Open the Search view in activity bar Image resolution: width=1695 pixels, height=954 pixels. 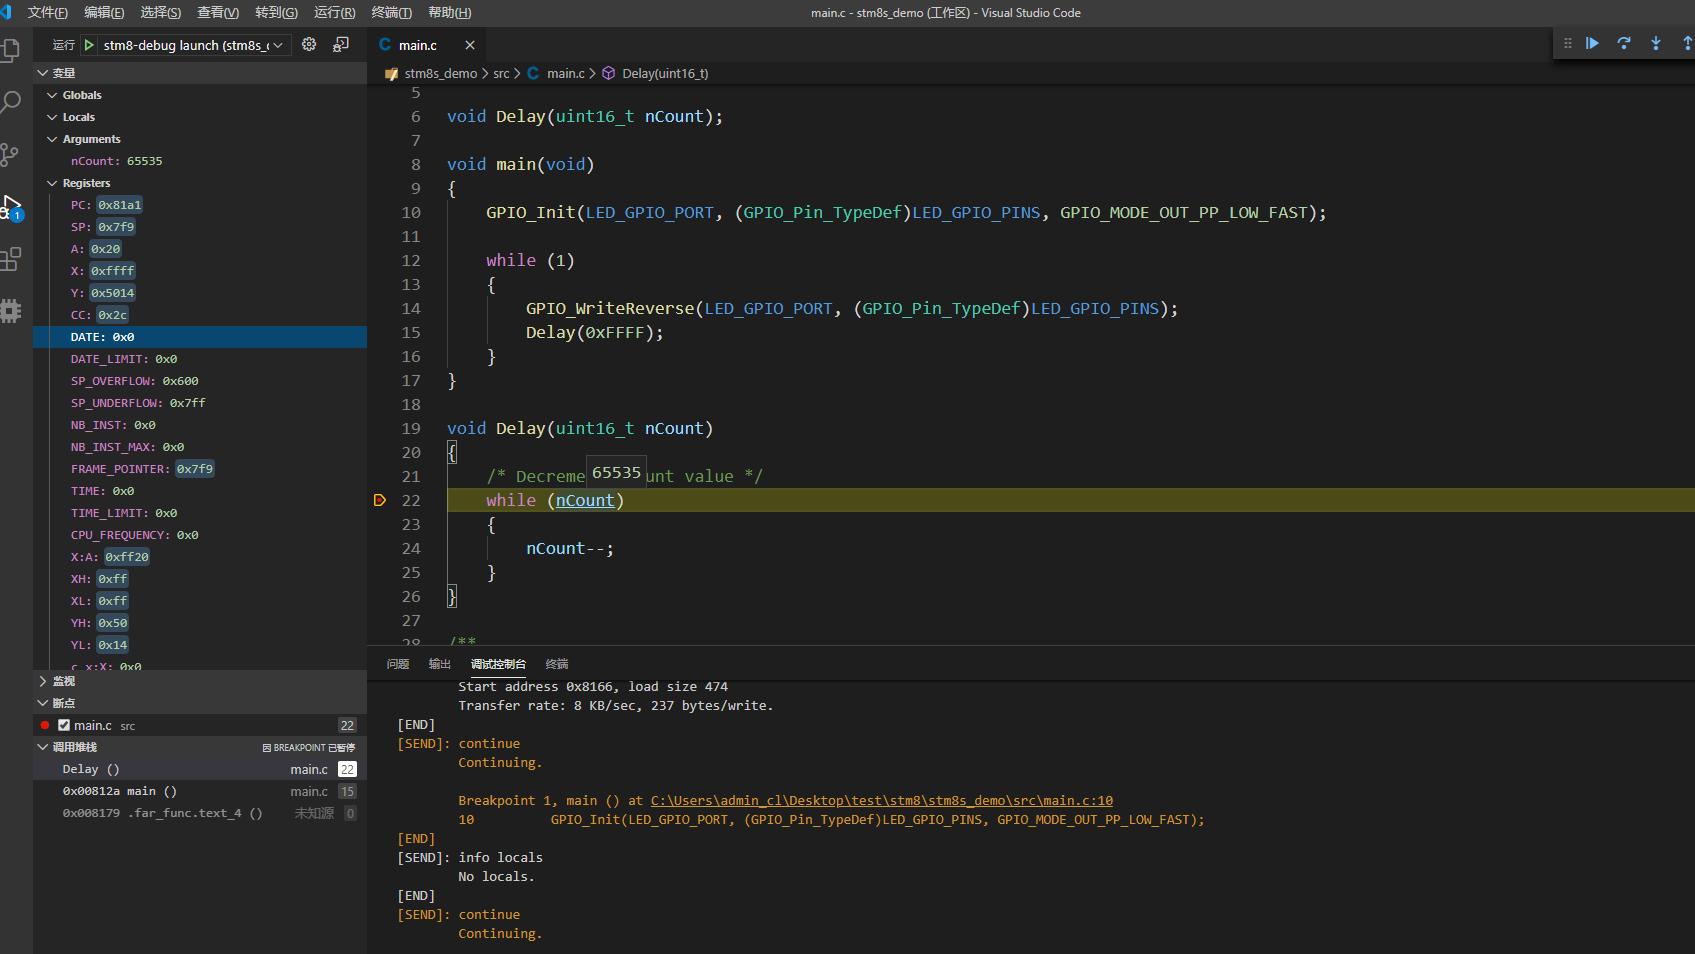11,102
